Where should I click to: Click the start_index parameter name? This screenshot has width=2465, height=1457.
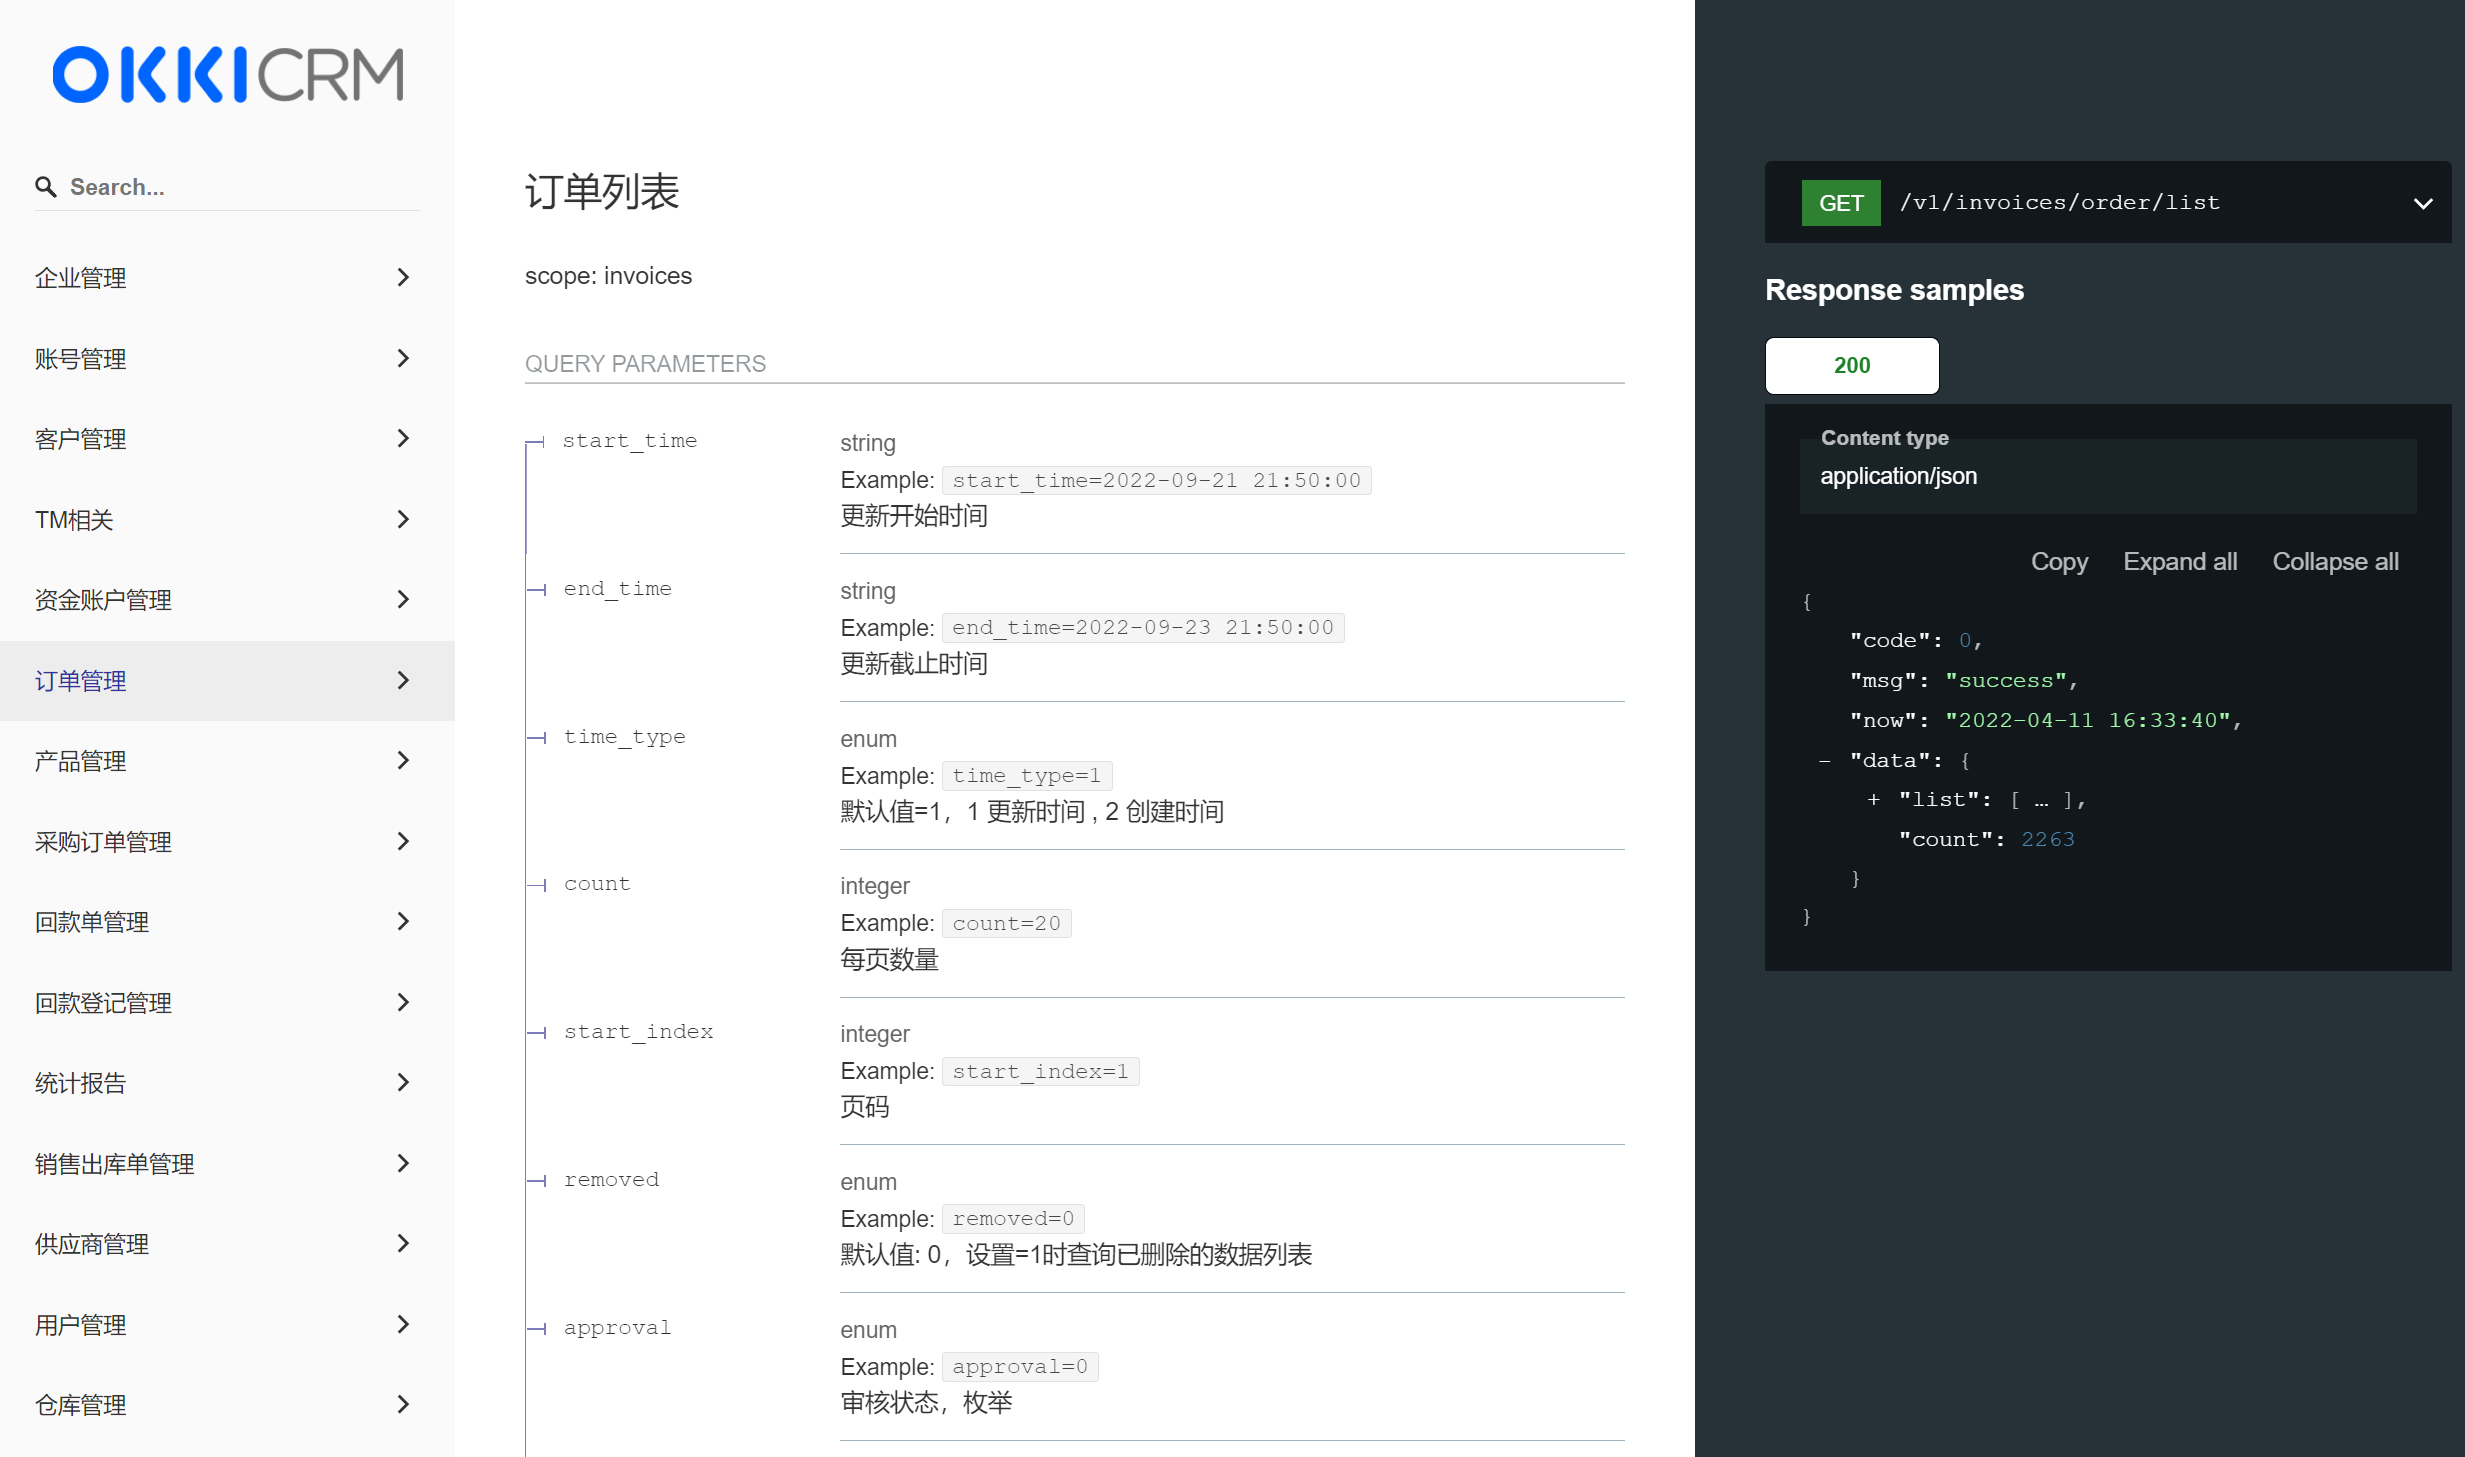tap(638, 1032)
